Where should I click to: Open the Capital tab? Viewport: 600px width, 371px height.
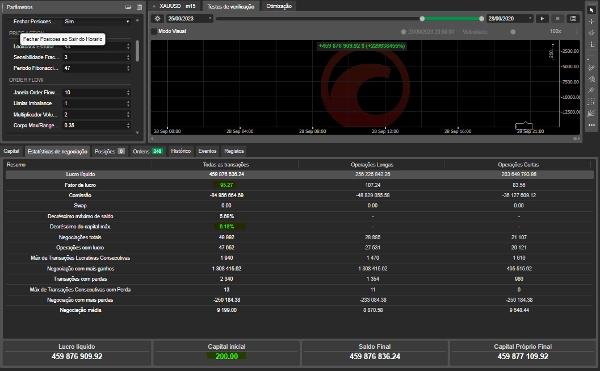click(11, 151)
